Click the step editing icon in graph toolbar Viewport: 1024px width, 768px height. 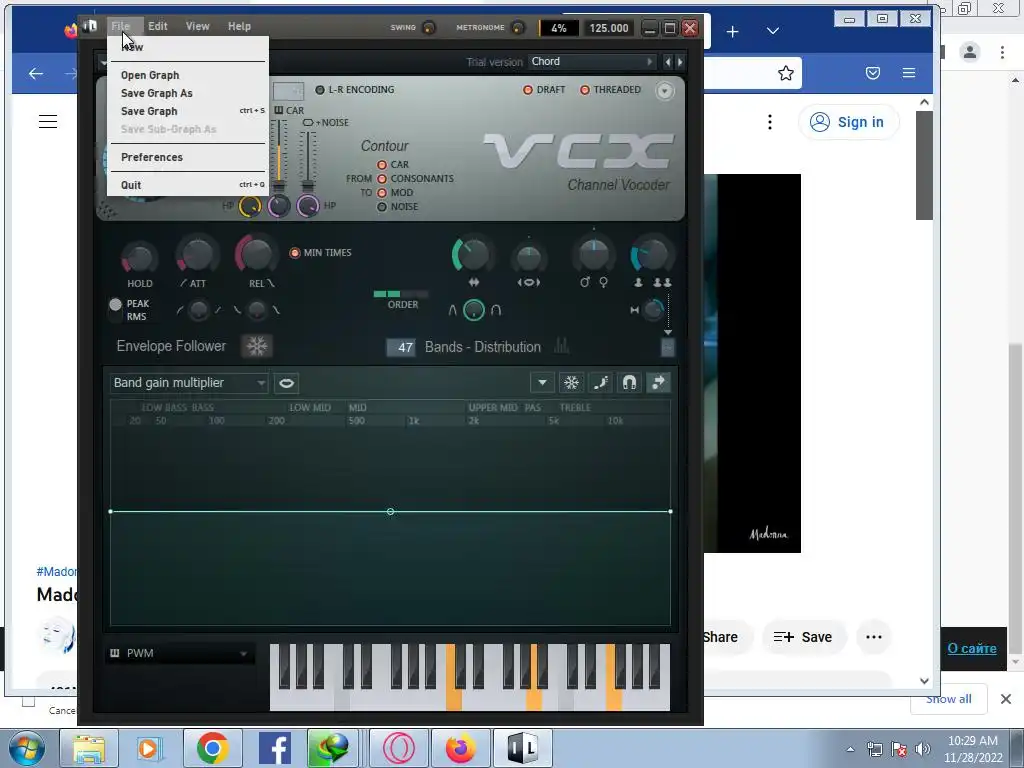point(600,383)
